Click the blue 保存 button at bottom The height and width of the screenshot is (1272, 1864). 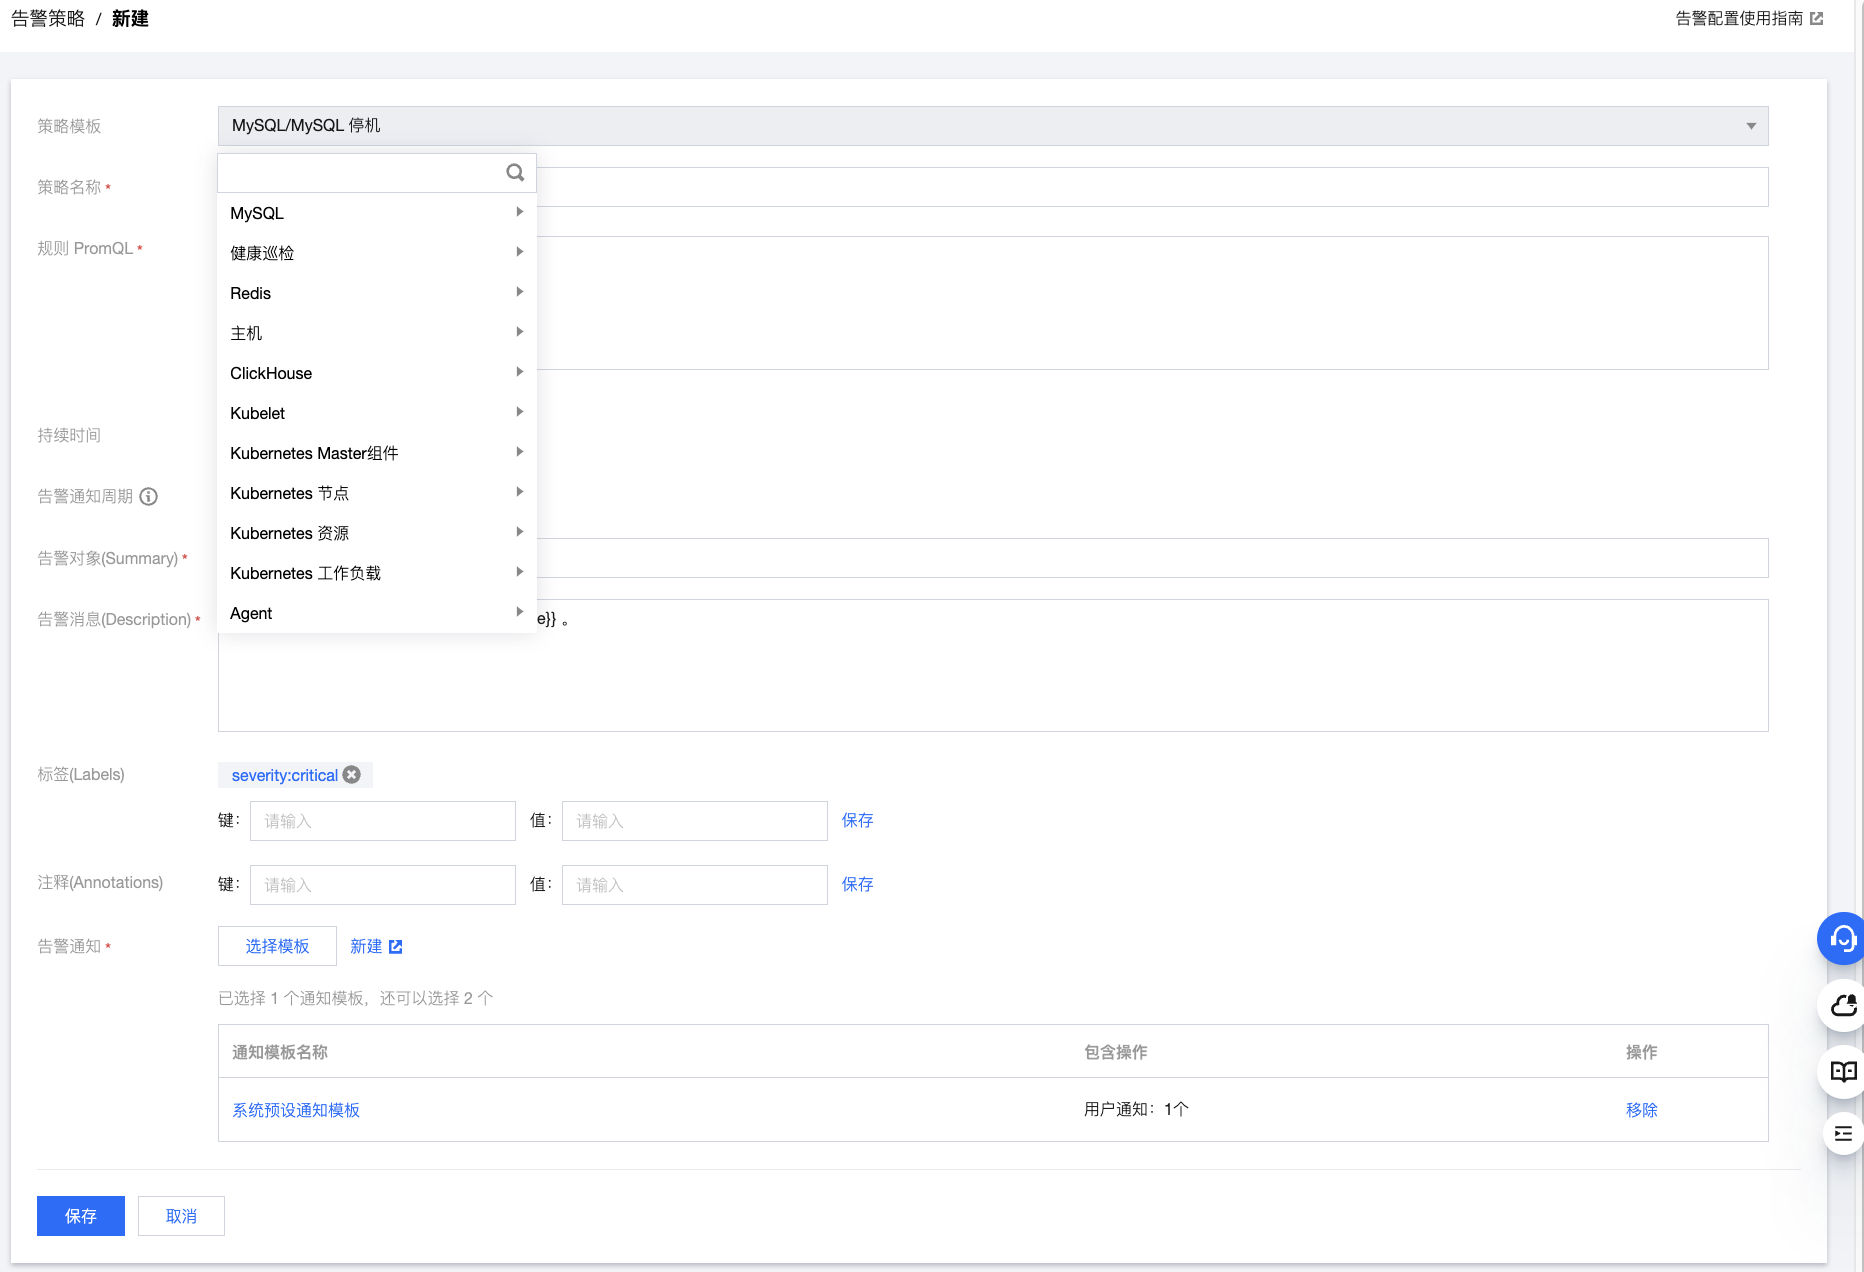tap(81, 1216)
